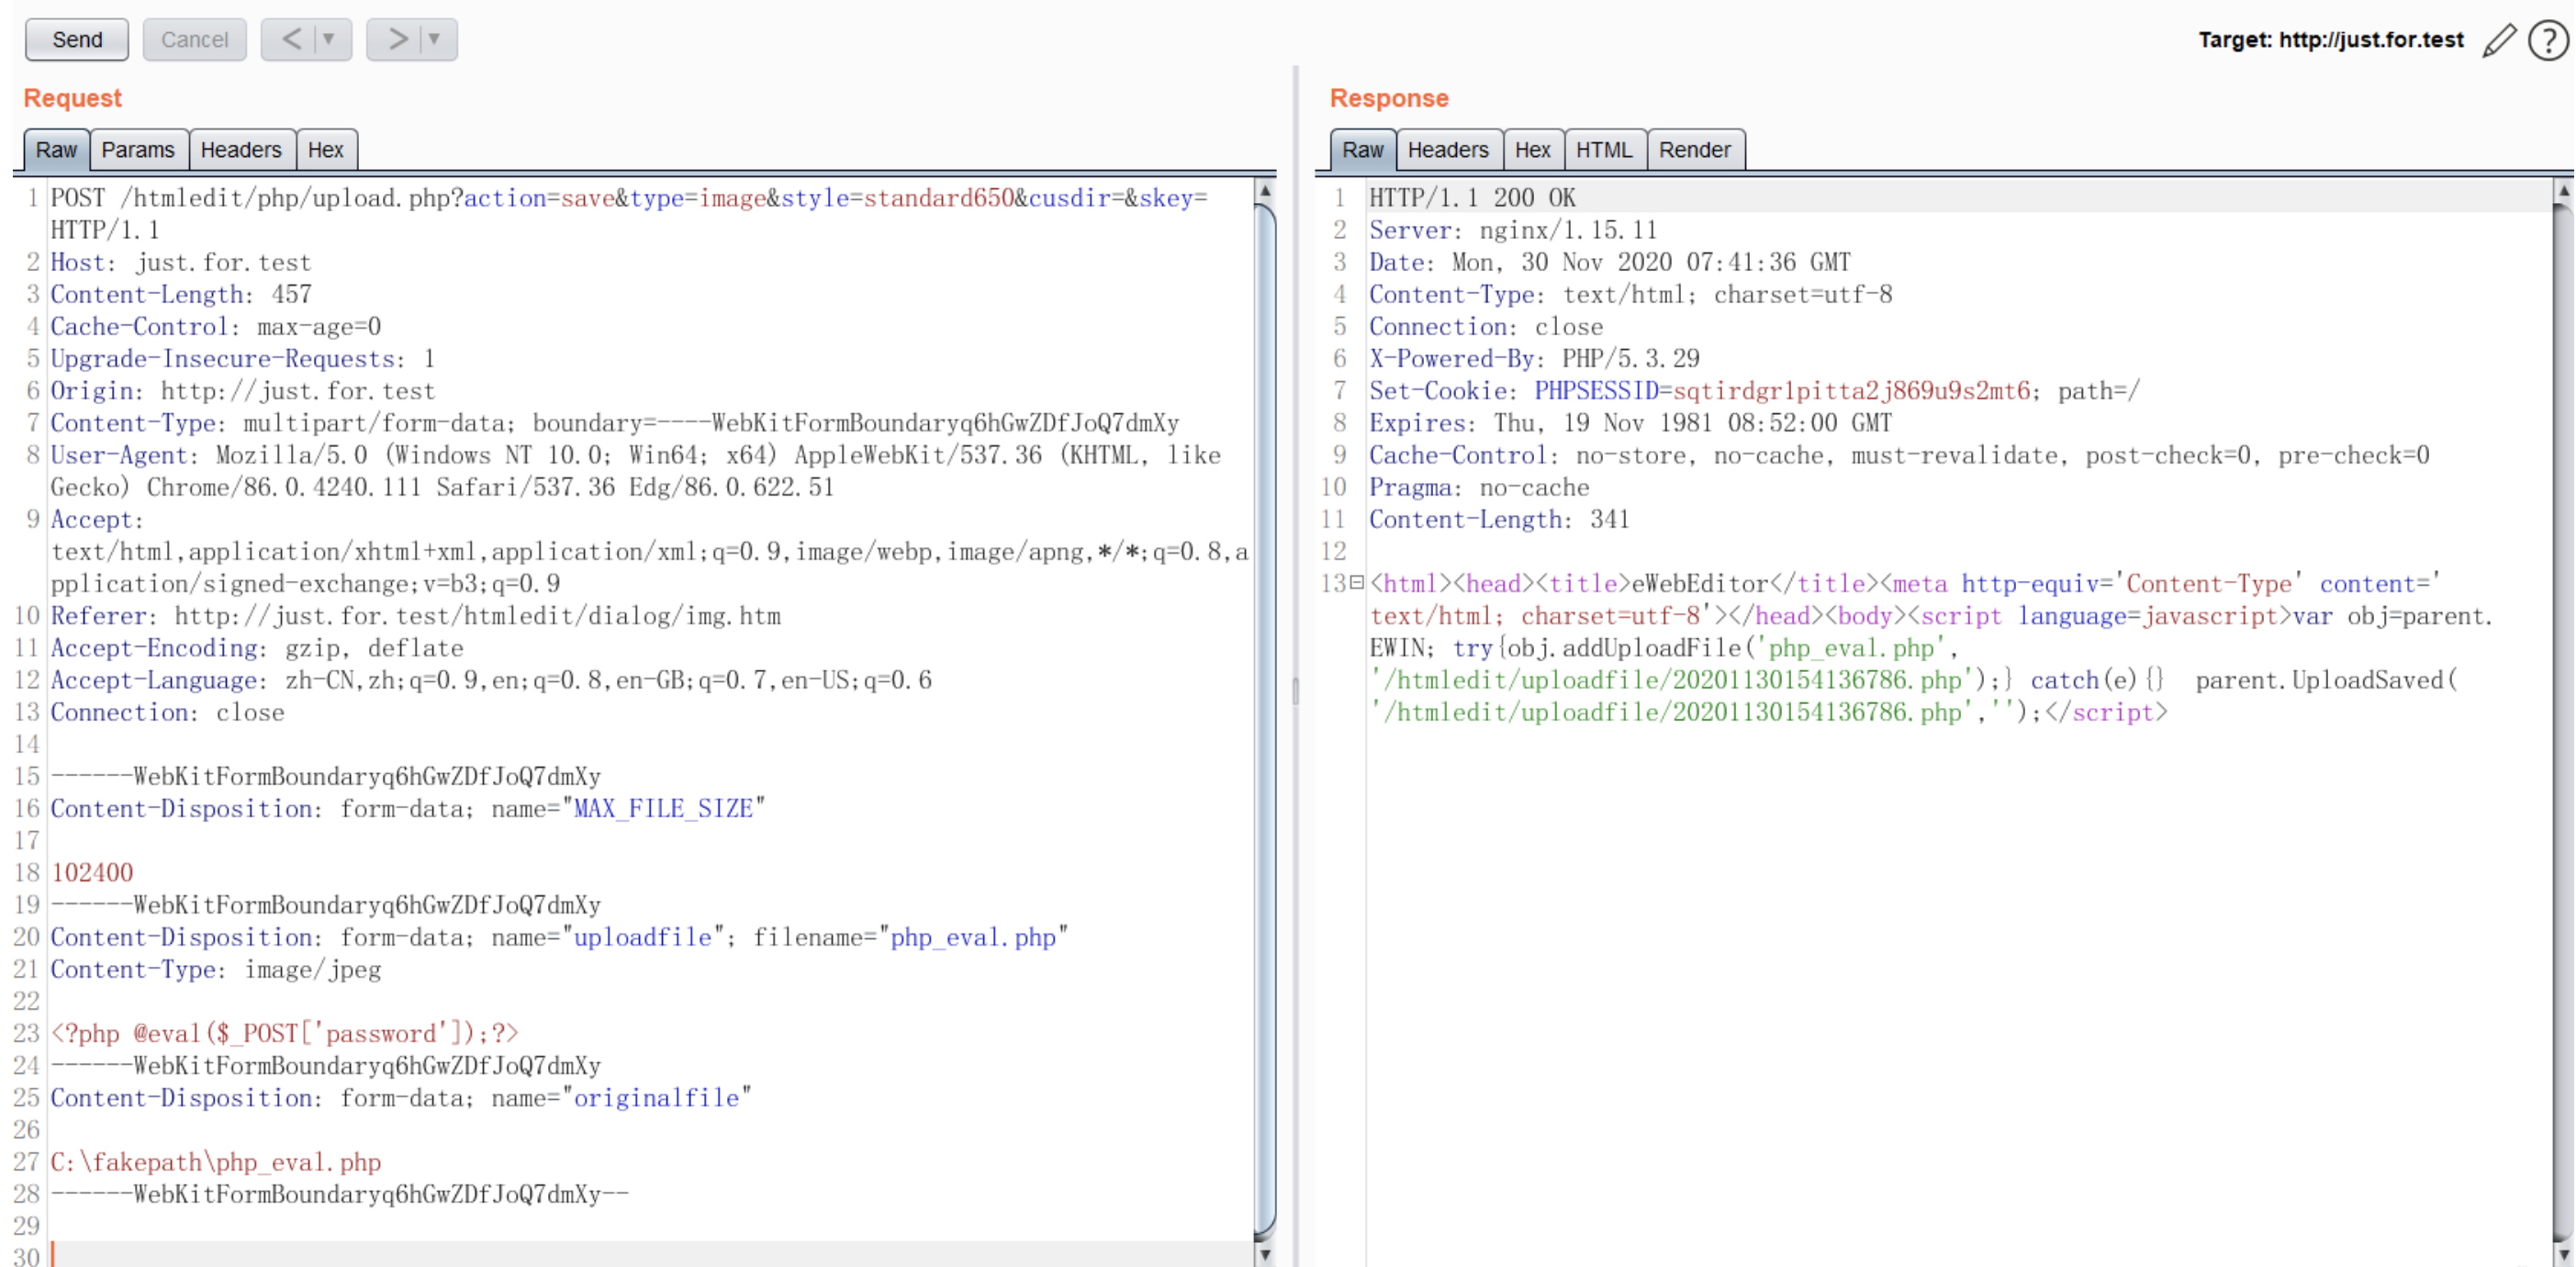Click the 'C:\fakepath\php_eval.php' line
The image size is (2576, 1267).
(216, 1162)
